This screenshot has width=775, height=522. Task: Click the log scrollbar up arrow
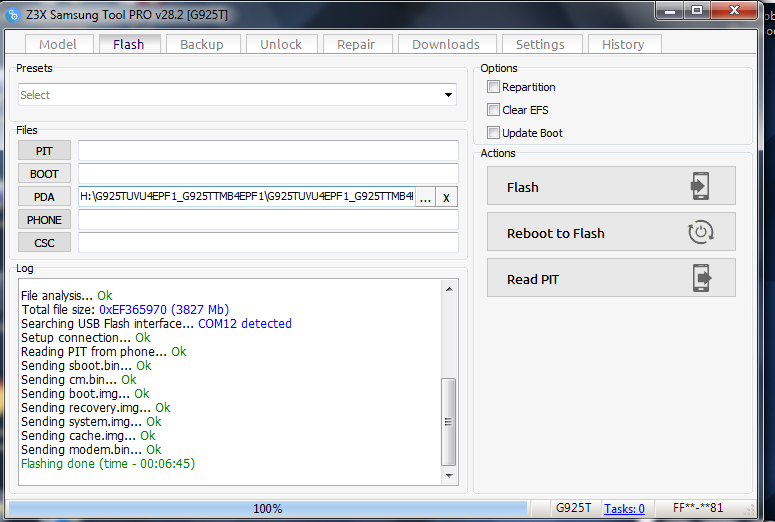point(449,289)
